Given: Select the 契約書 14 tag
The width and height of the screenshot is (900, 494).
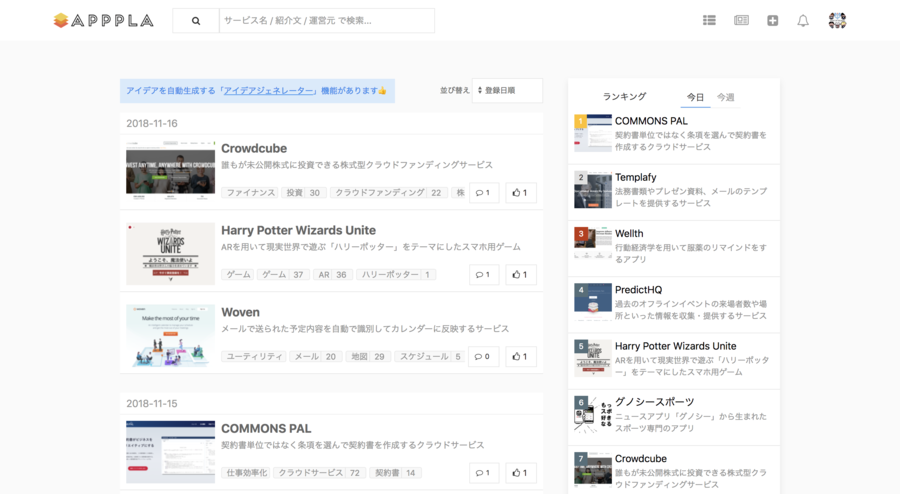Looking at the screenshot, I should coord(395,473).
